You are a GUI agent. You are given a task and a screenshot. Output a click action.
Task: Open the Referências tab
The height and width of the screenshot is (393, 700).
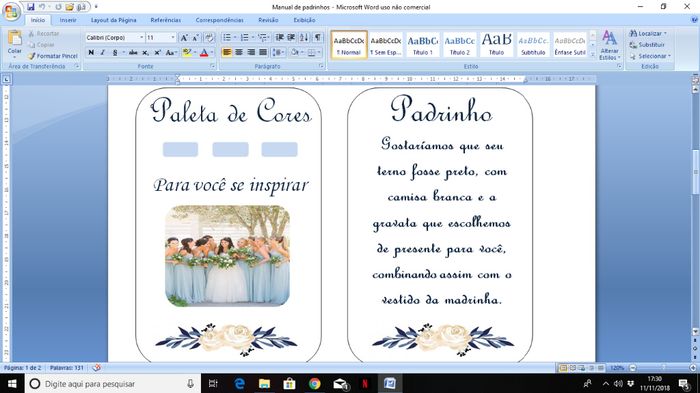pos(166,20)
